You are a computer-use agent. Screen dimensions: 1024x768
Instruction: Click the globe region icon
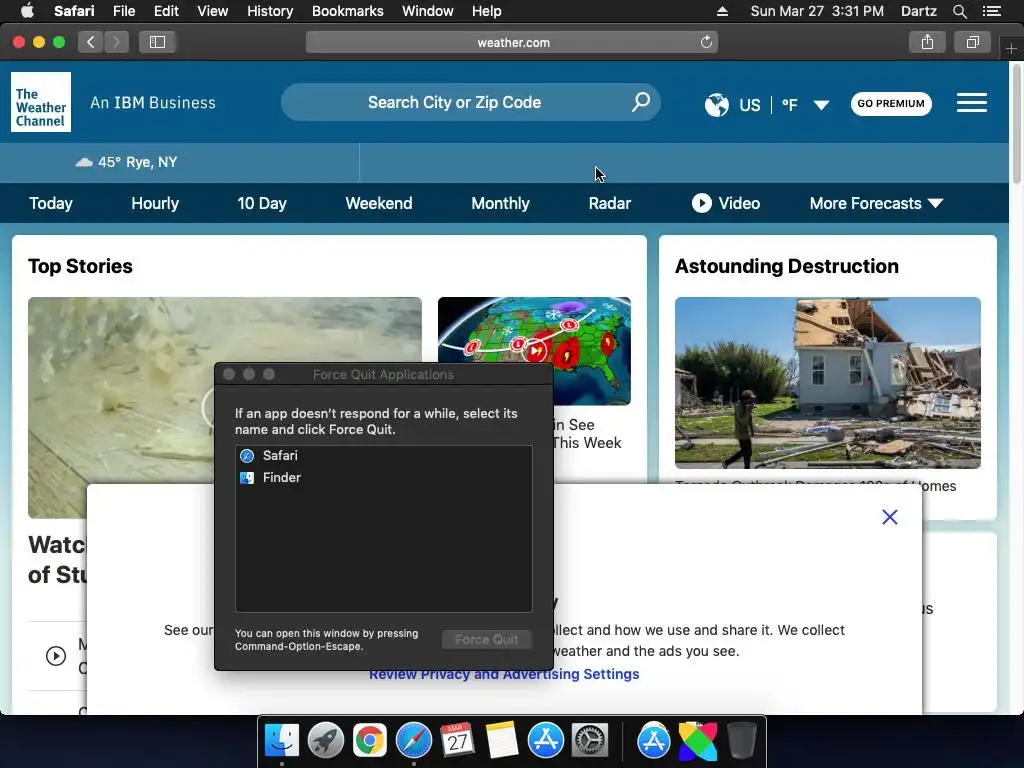pyautogui.click(x=716, y=104)
